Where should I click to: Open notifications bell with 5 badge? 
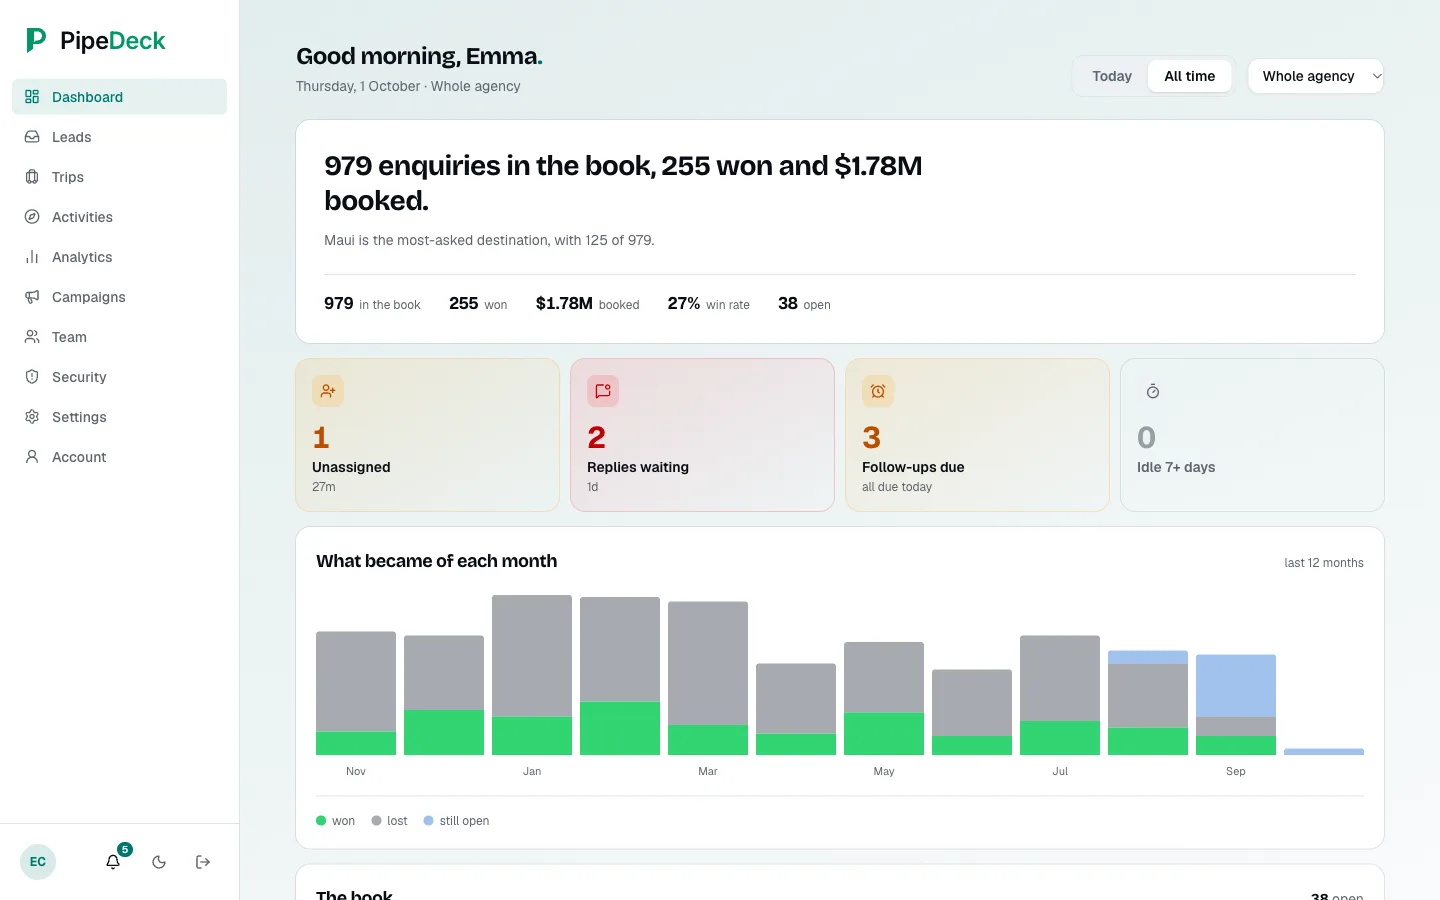pyautogui.click(x=114, y=861)
